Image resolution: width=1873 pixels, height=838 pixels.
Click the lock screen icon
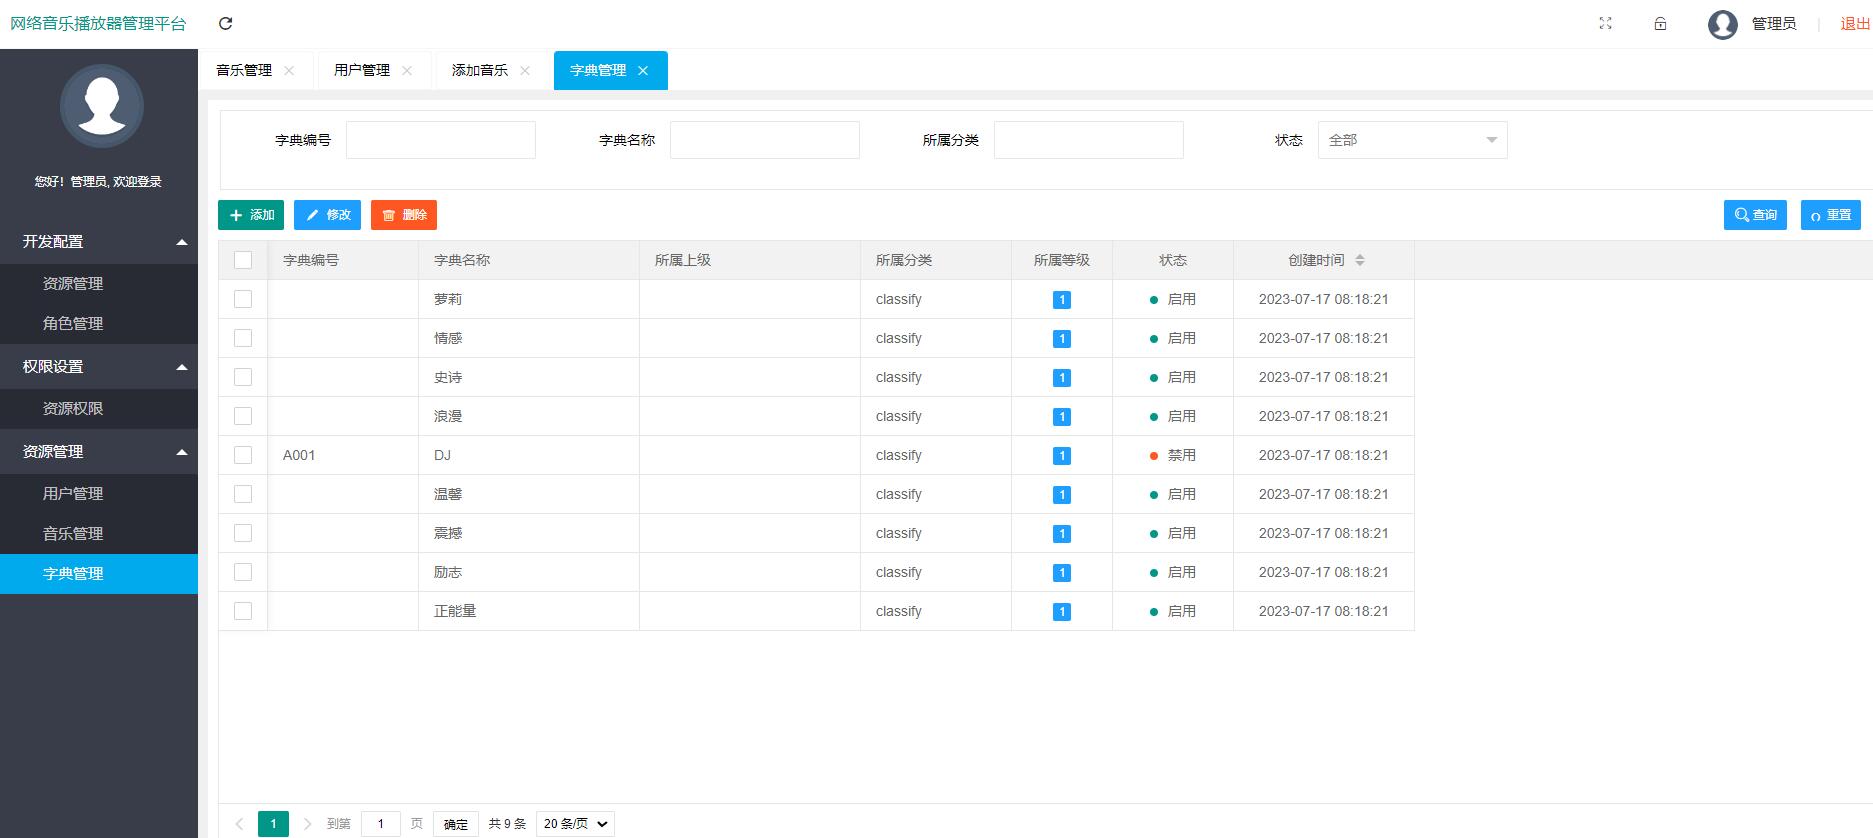1660,23
